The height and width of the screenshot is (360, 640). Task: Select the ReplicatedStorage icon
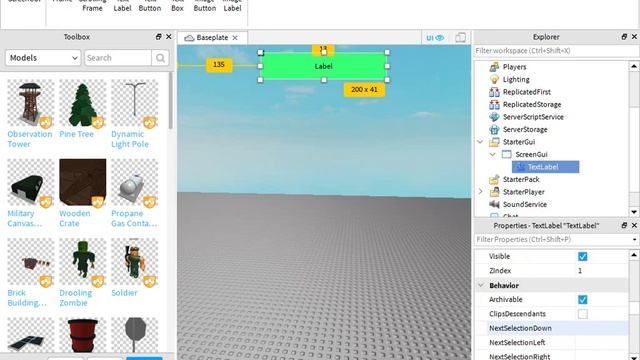494,104
